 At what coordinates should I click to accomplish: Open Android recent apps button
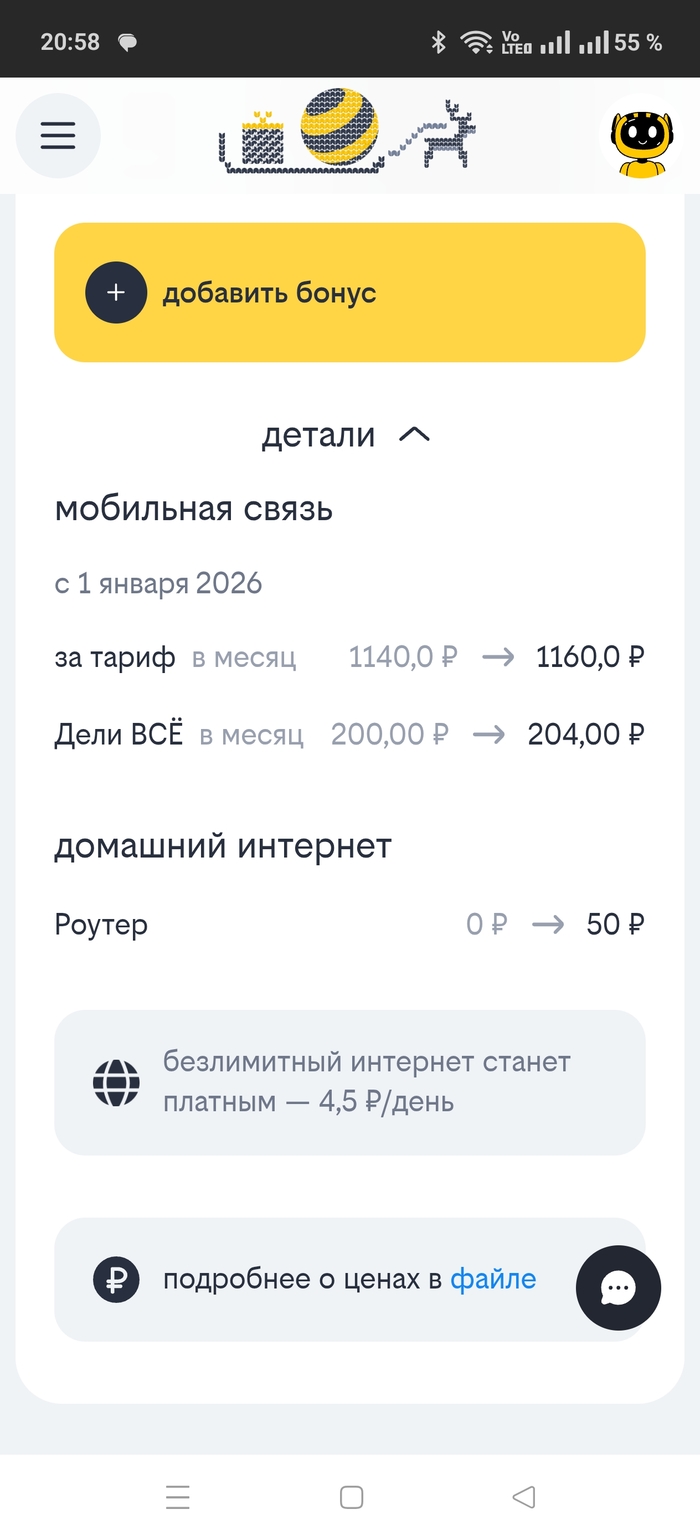[178, 1497]
